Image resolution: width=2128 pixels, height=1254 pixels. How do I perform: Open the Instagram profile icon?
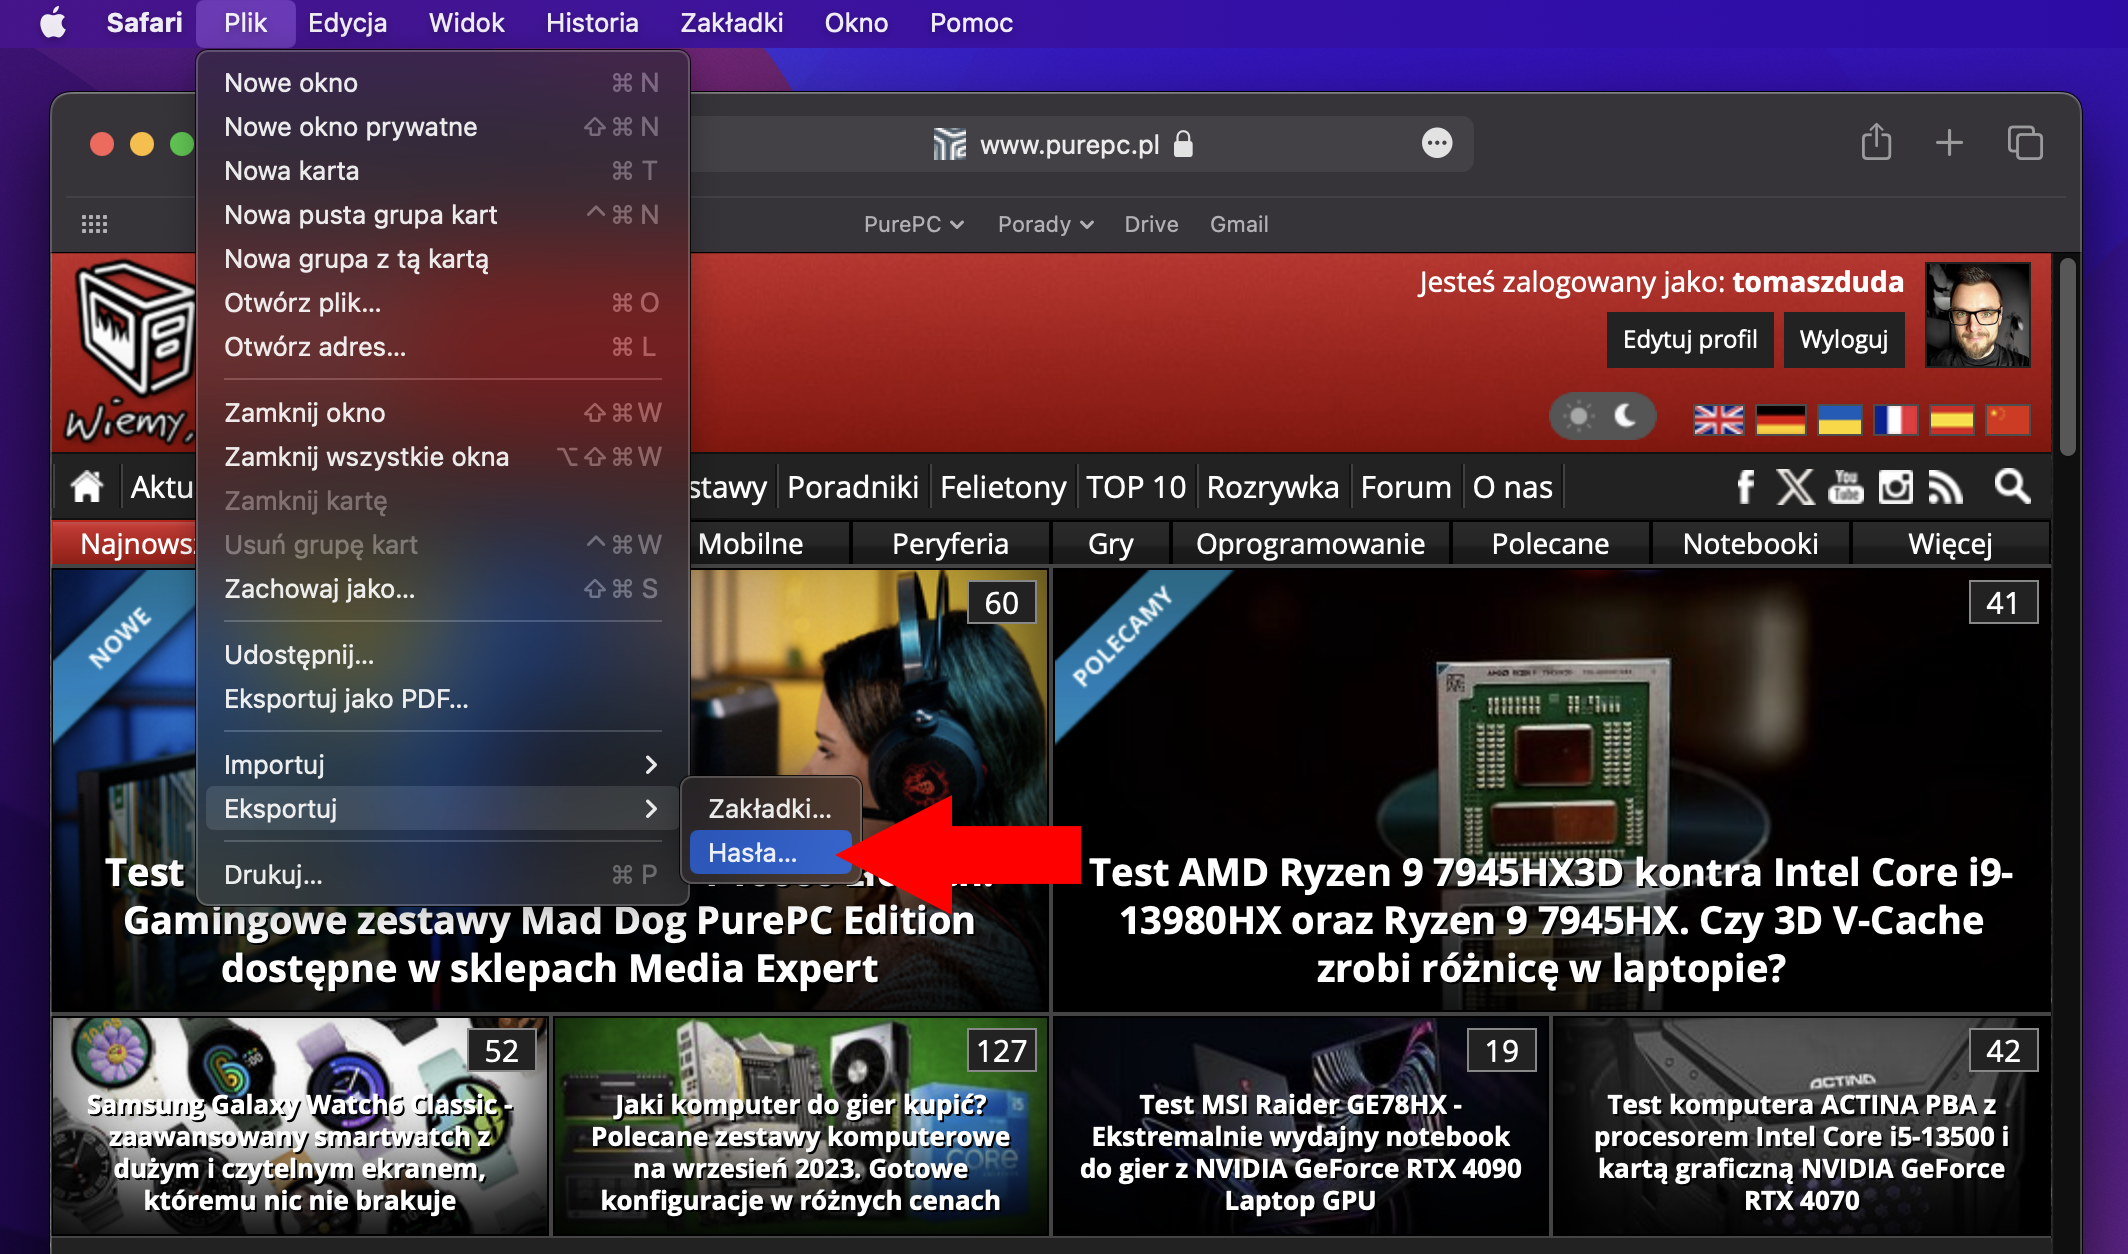point(1894,487)
